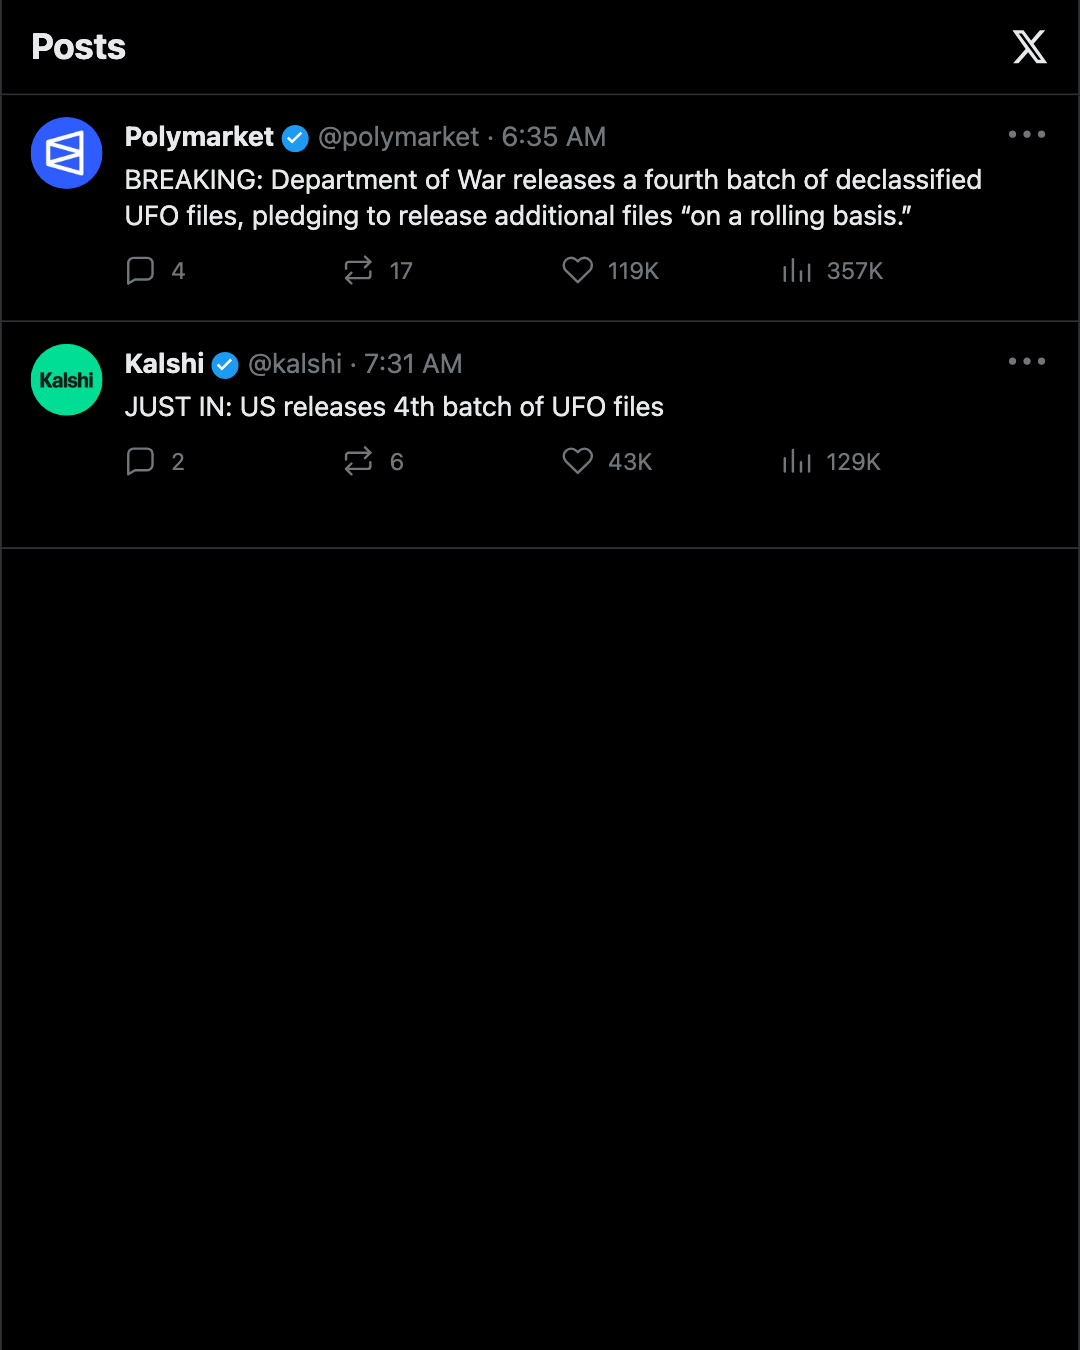
Task: Visit the @kalshi handle
Action: 295,364
